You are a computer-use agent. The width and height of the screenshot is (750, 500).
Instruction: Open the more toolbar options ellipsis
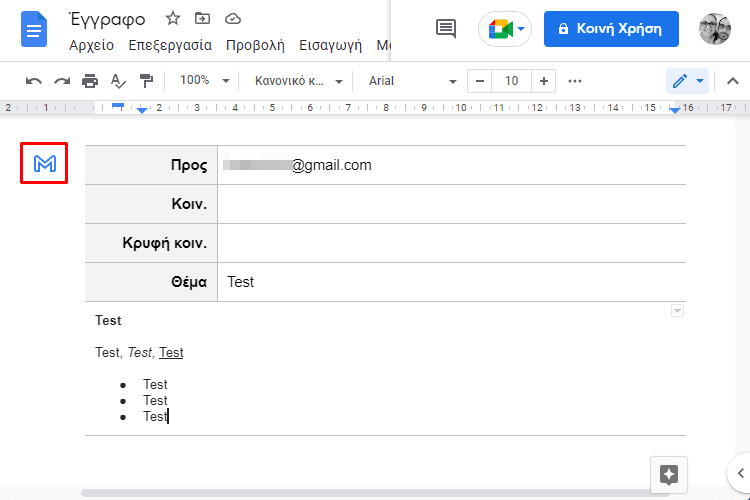coord(574,81)
